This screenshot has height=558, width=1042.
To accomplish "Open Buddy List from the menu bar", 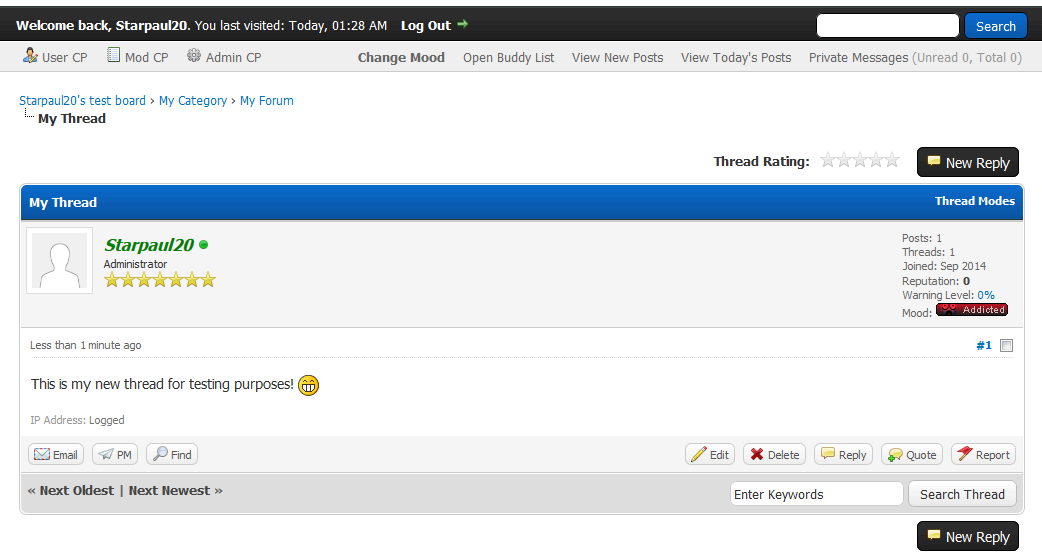I will pos(508,58).
